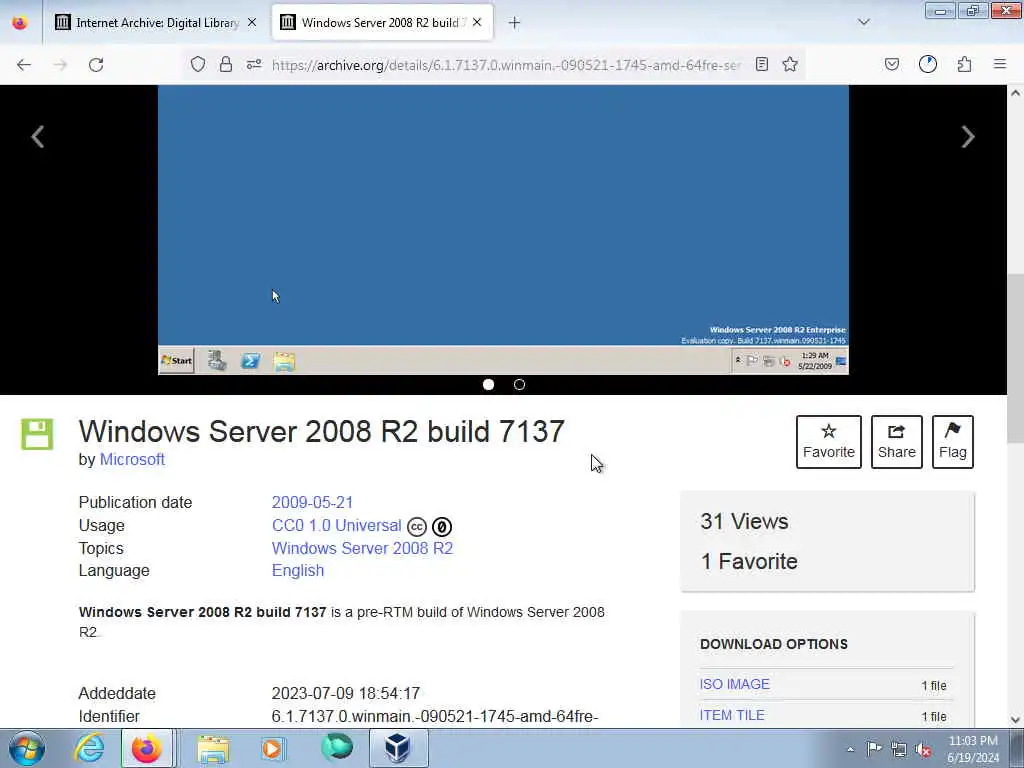
Task: Open the taskbar clock and date
Action: tap(973, 749)
